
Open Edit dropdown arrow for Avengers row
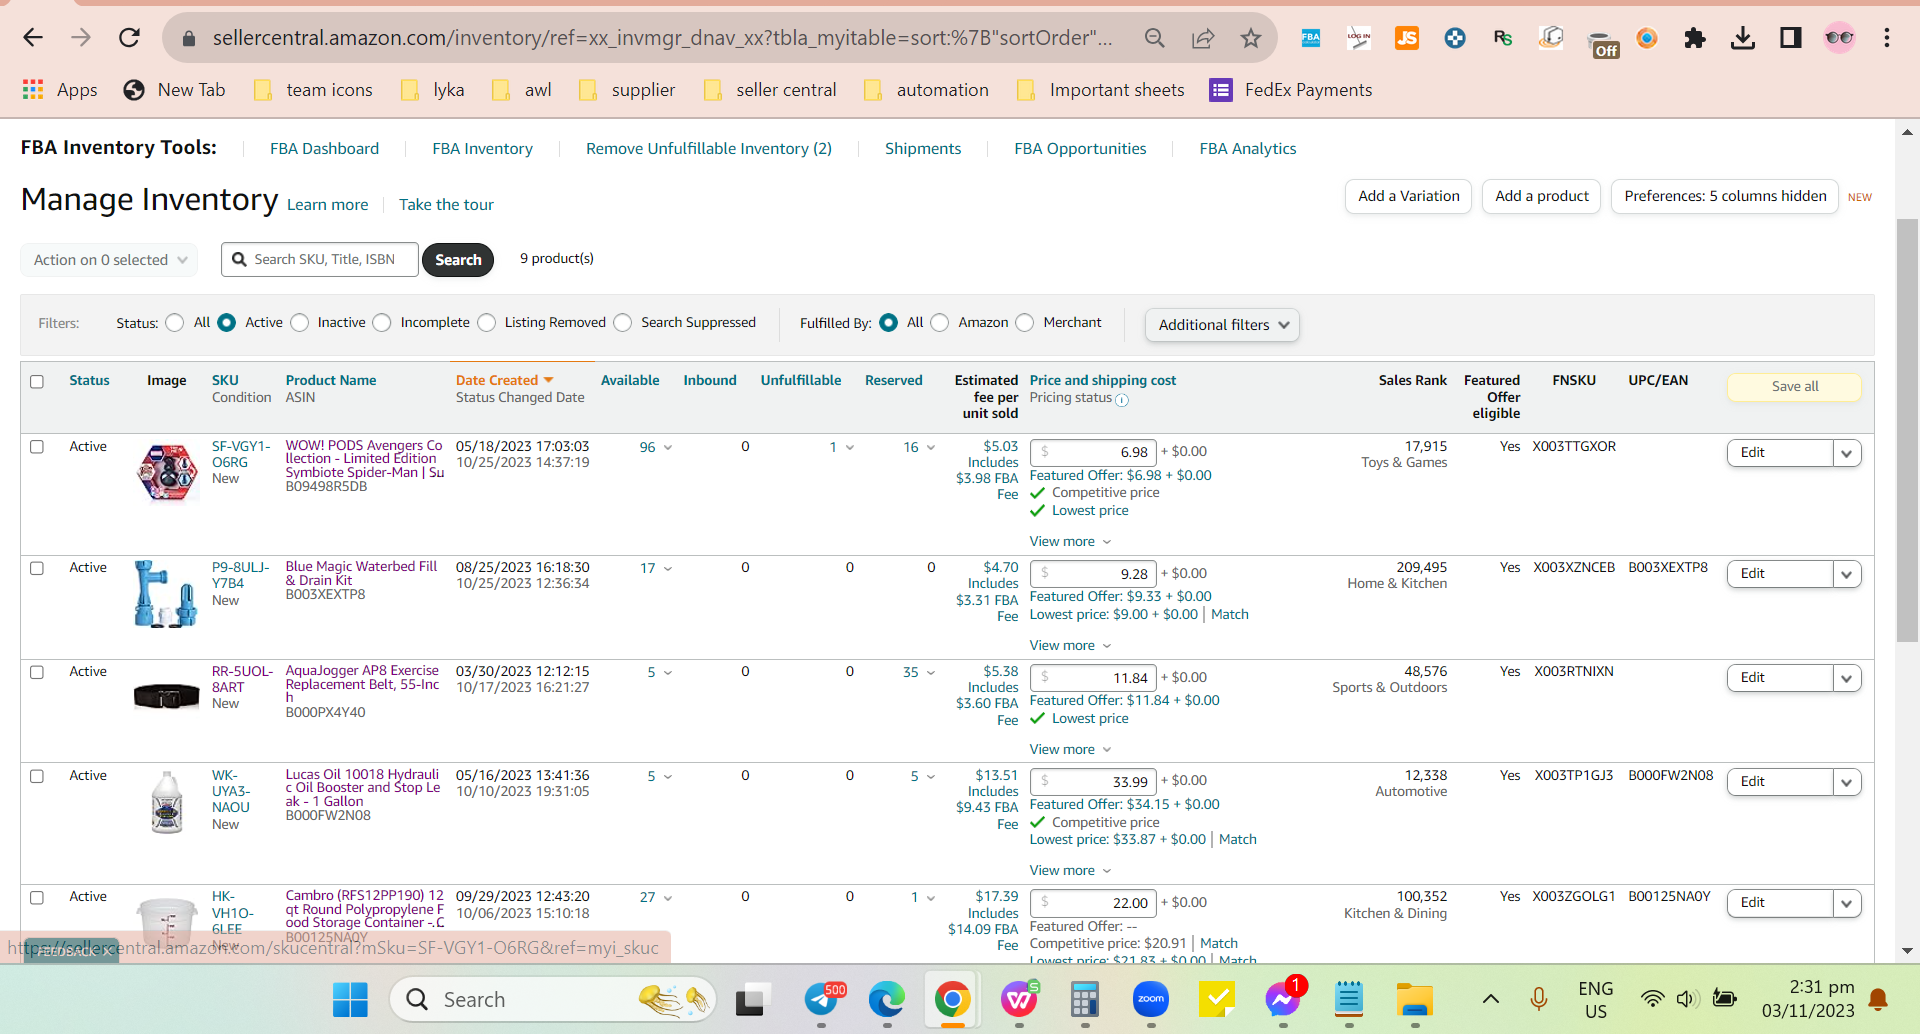tap(1847, 453)
